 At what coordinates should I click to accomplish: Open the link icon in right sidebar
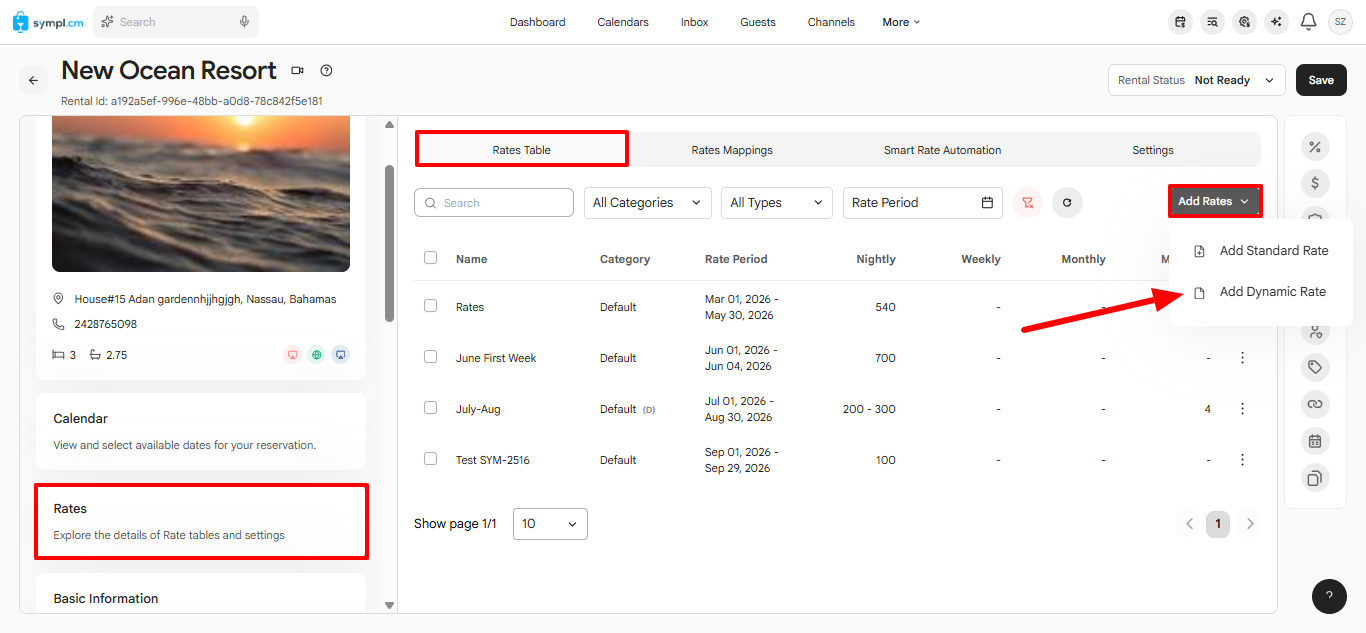tap(1315, 404)
